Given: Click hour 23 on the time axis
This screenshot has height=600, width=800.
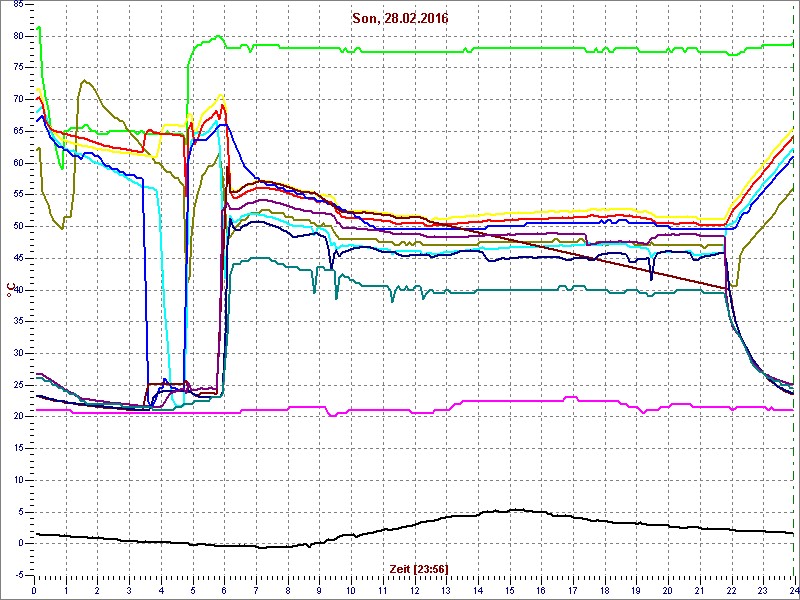Looking at the screenshot, I should point(764,590).
